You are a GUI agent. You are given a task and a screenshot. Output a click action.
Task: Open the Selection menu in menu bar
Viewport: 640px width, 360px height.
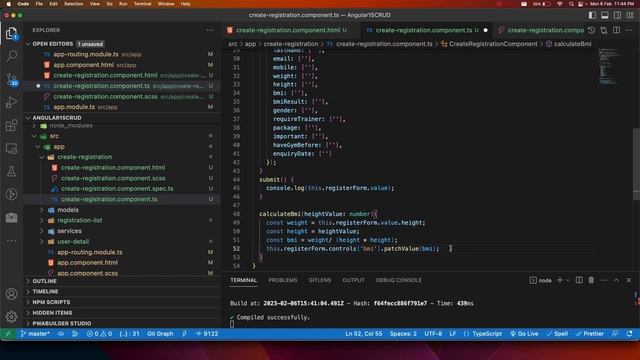(74, 4)
